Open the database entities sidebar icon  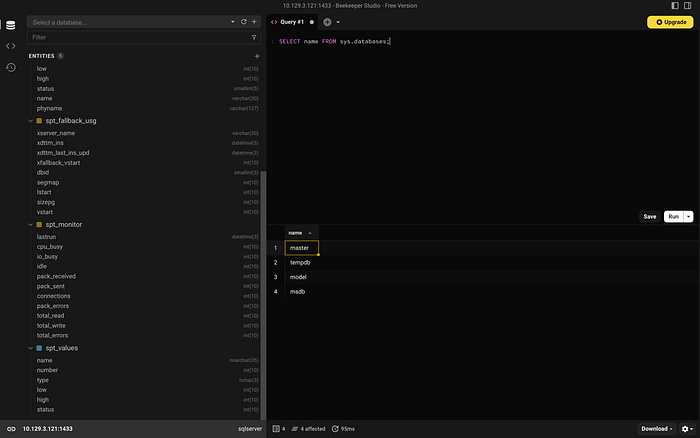(x=11, y=25)
